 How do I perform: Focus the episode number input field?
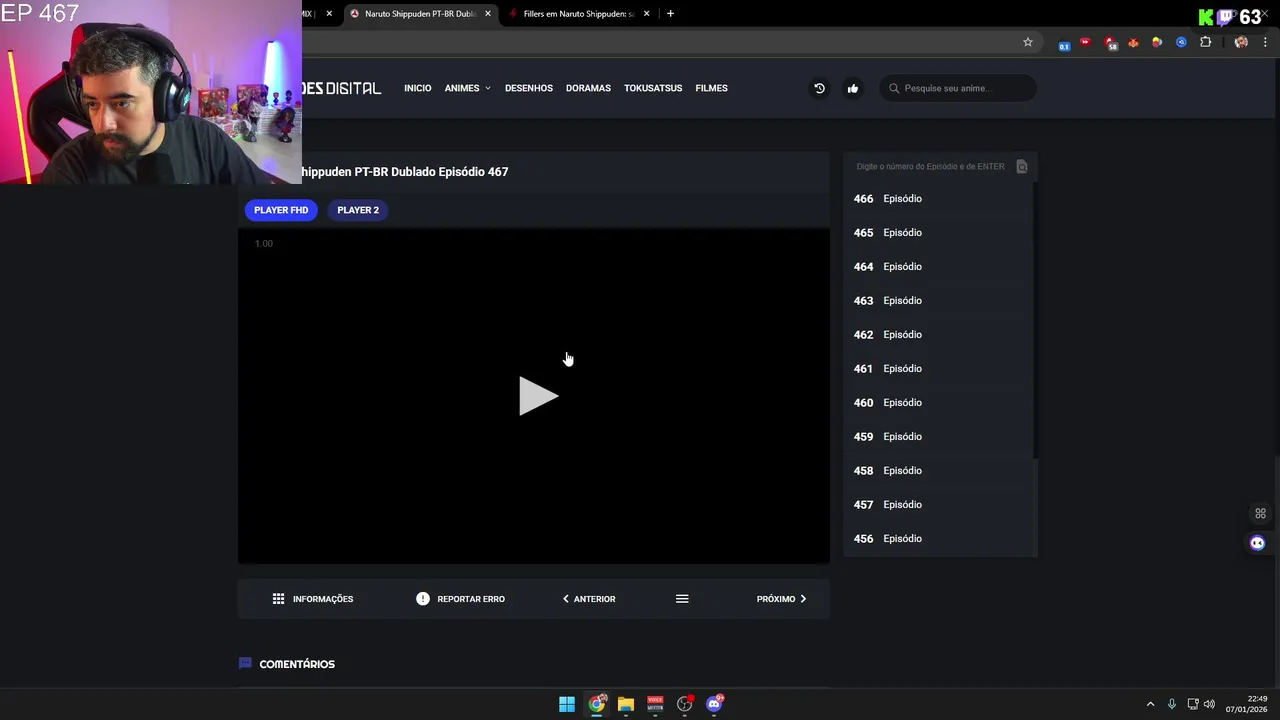pyautogui.click(x=930, y=166)
